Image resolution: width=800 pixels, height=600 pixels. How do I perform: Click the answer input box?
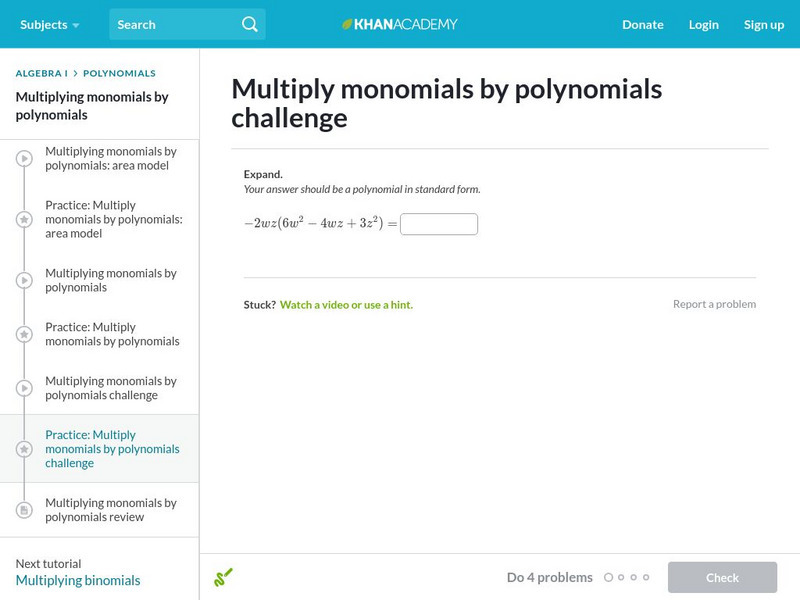click(x=438, y=222)
